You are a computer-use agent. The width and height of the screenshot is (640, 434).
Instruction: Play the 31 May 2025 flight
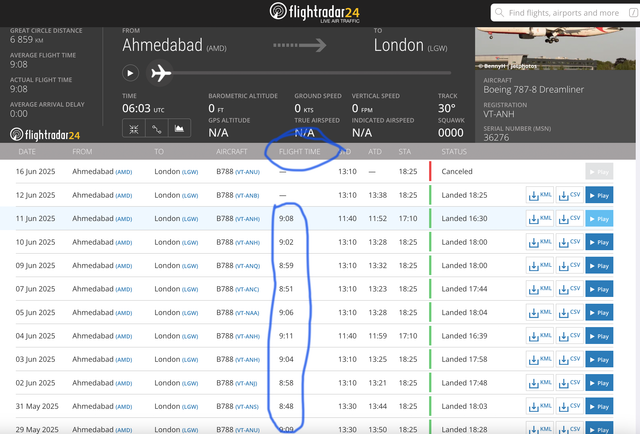[599, 407]
